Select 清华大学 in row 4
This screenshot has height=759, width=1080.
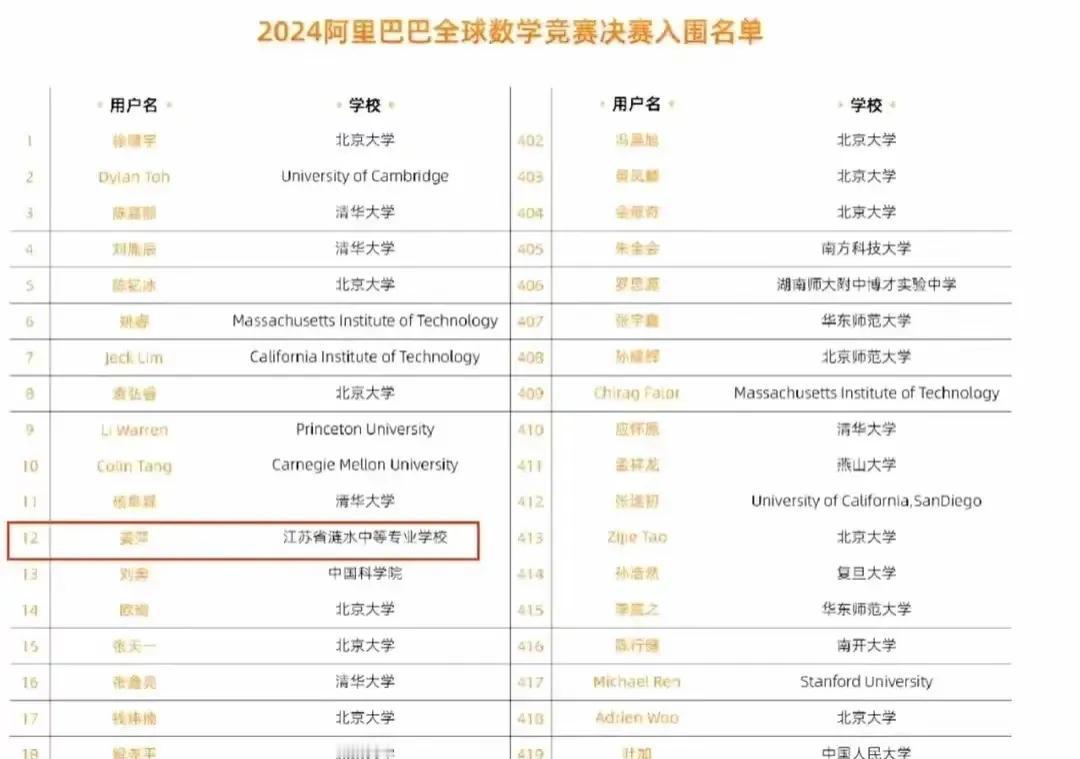click(x=364, y=249)
